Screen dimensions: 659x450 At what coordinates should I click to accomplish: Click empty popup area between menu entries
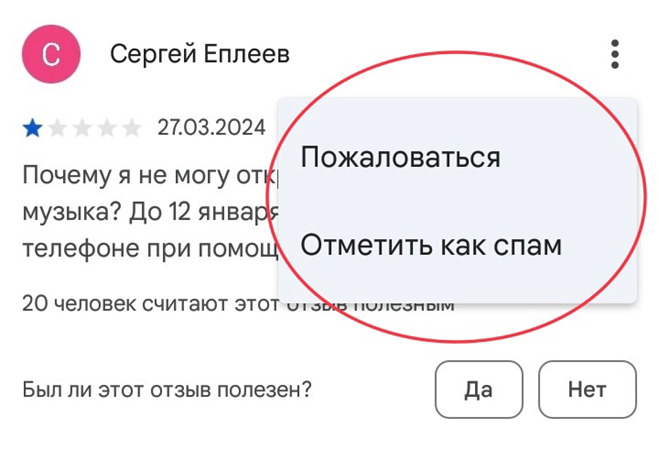(457, 202)
